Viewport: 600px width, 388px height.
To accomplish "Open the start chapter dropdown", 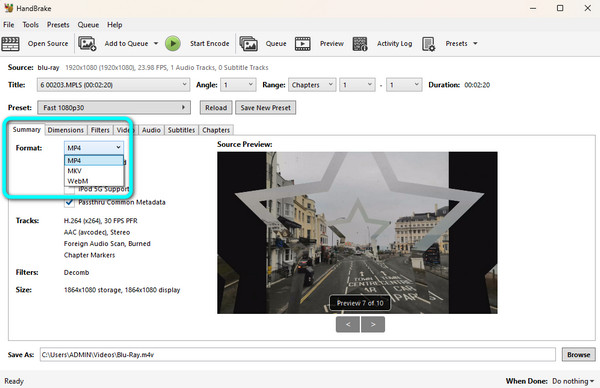I will click(x=357, y=85).
